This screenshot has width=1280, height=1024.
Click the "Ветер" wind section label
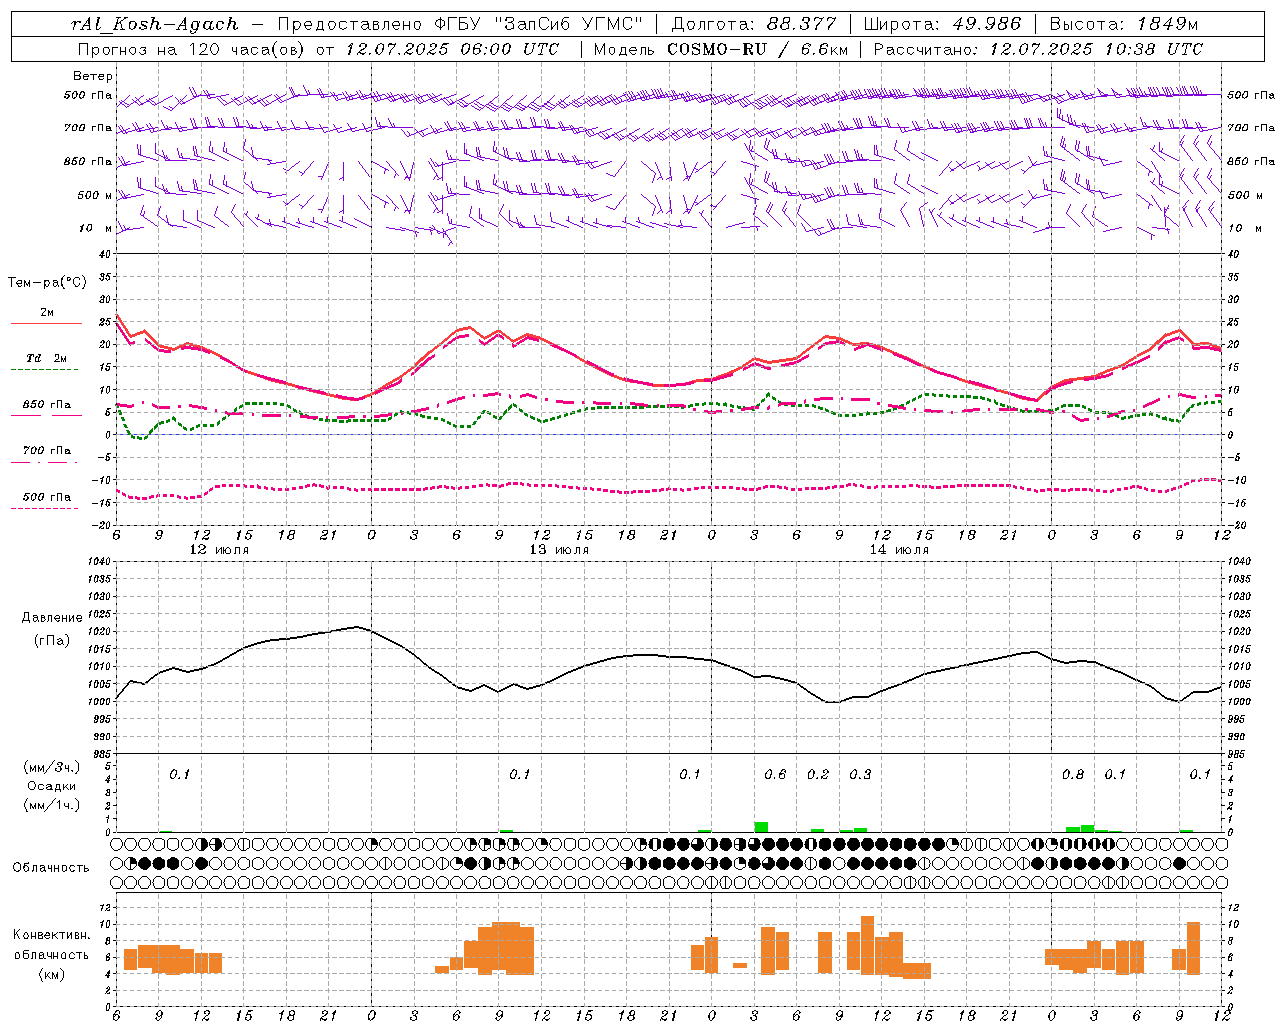click(93, 76)
